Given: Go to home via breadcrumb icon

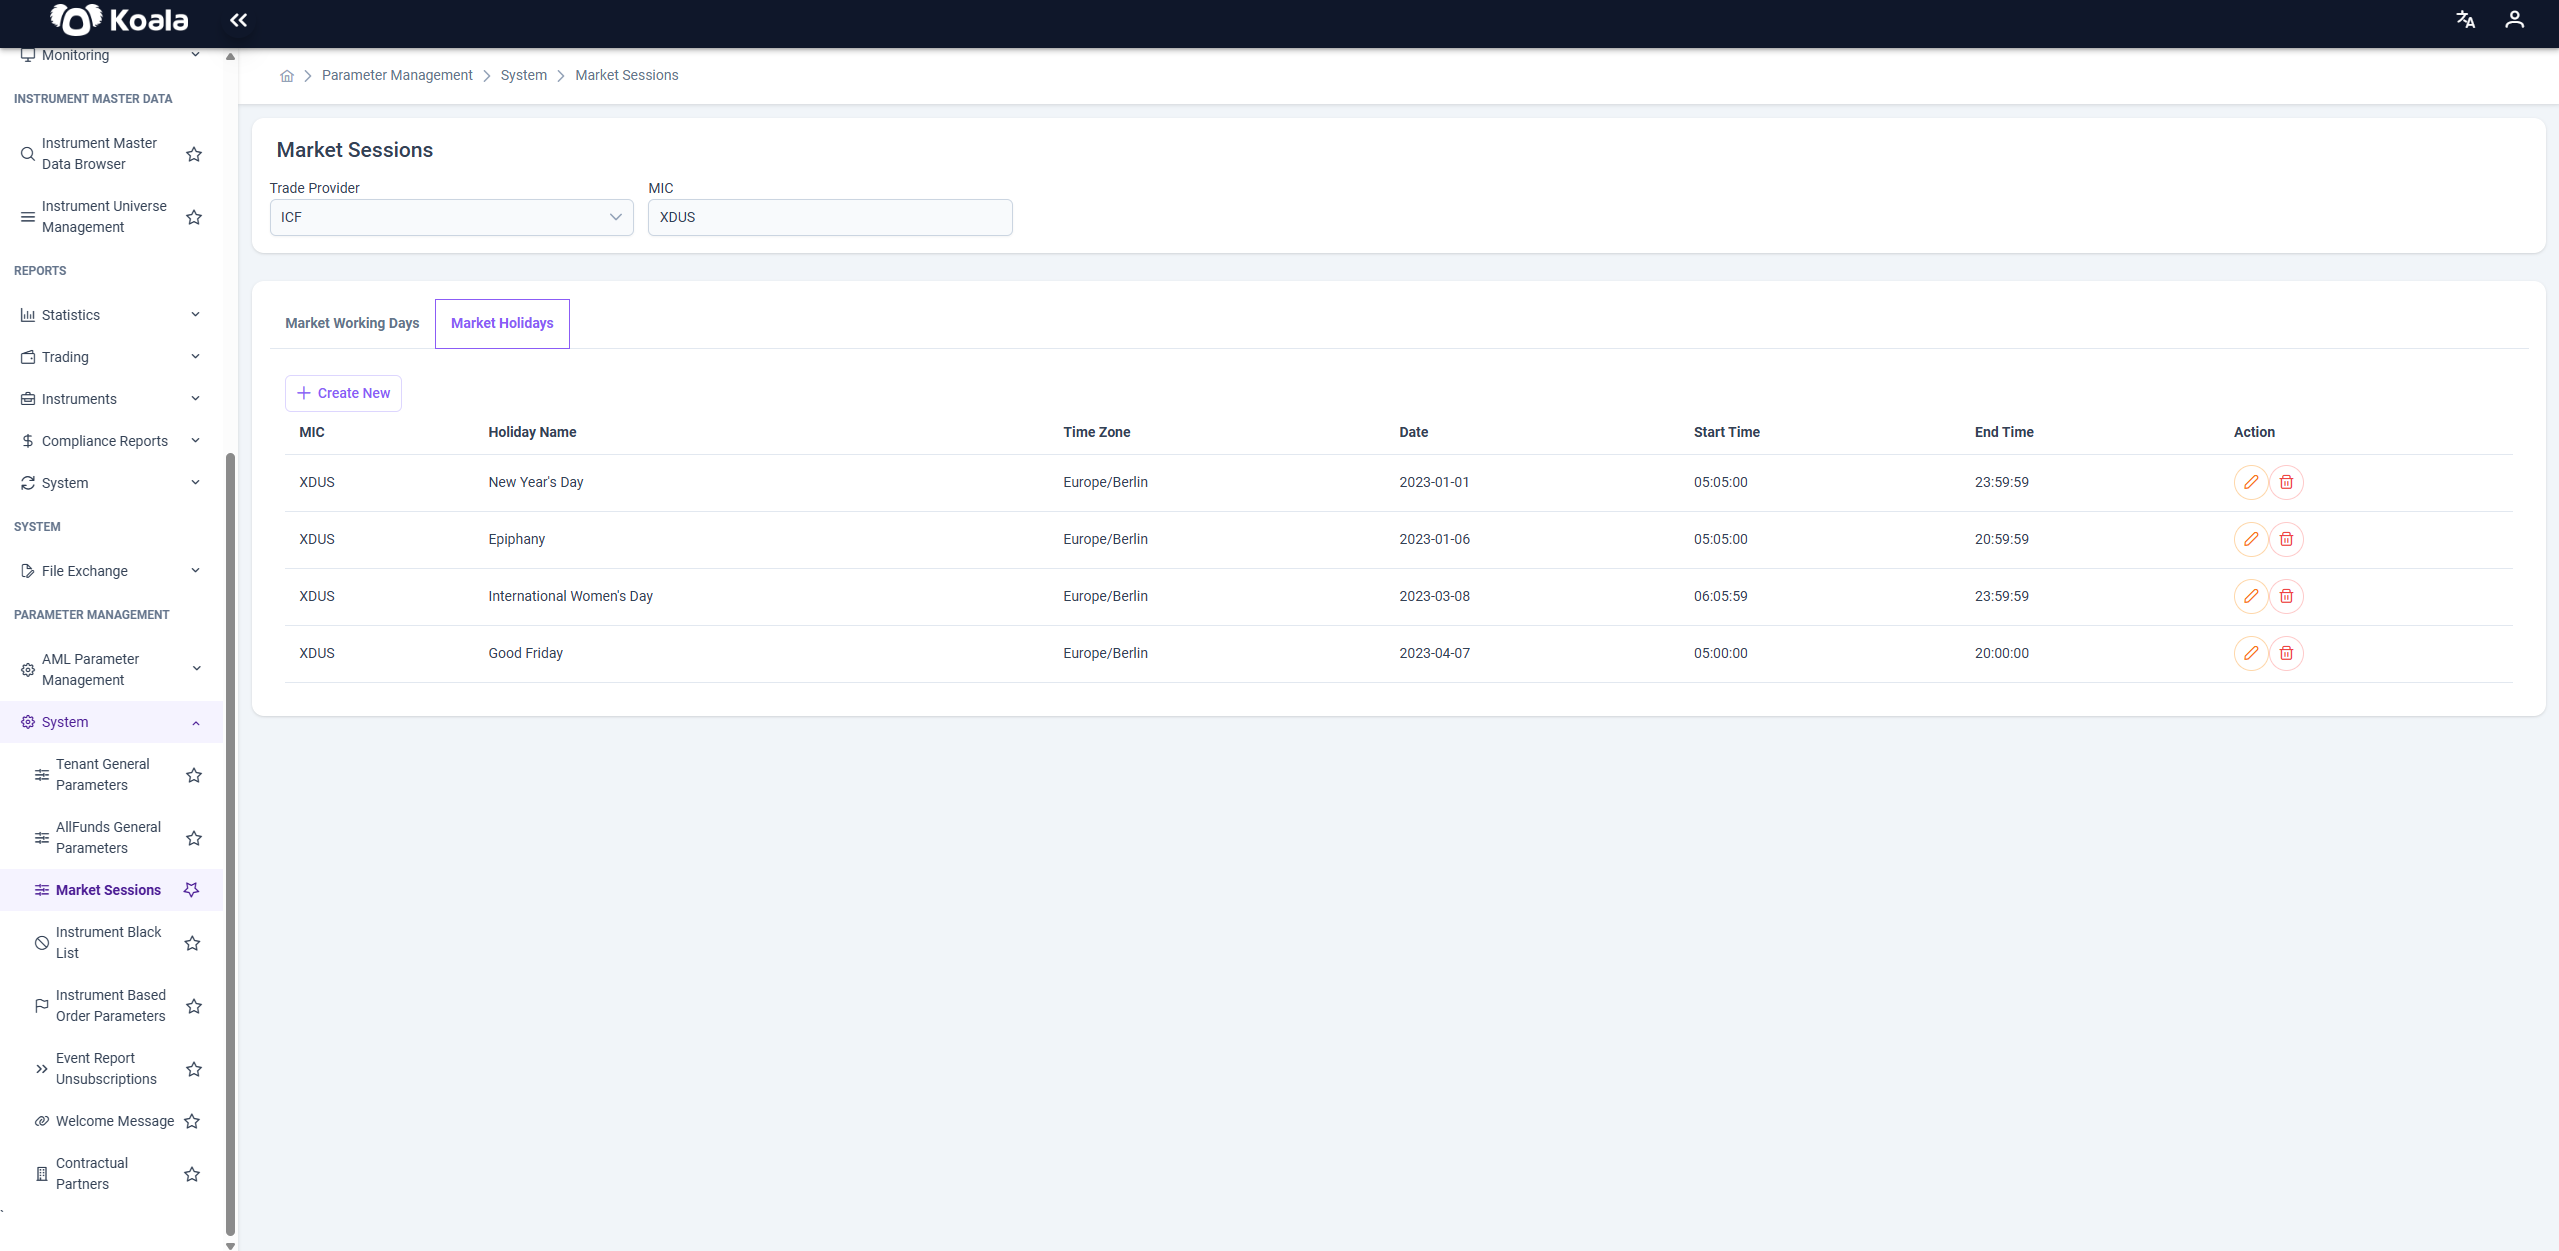Looking at the screenshot, I should pos(287,76).
